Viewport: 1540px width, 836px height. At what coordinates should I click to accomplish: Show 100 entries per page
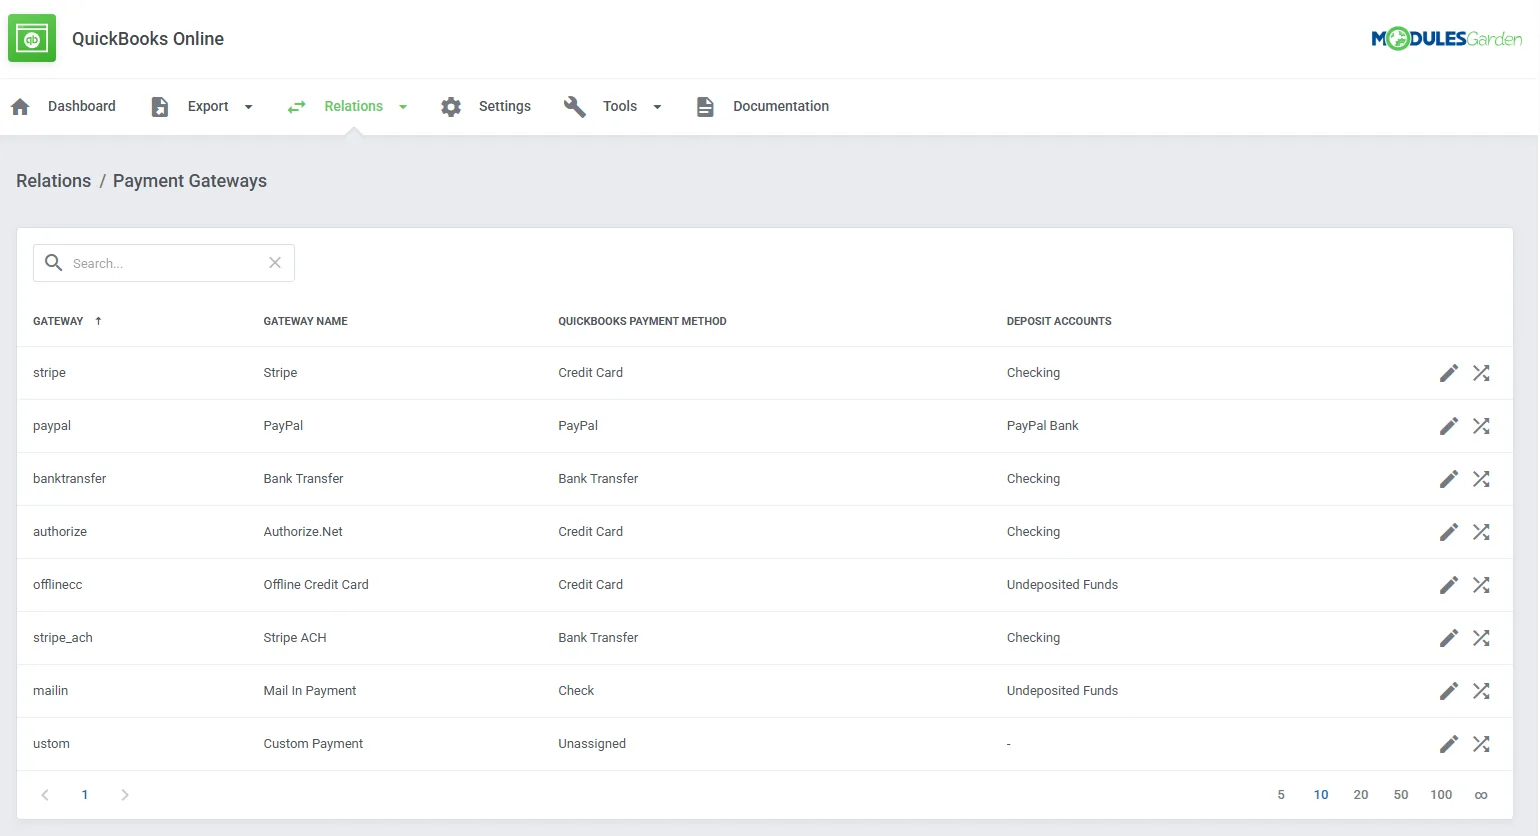(1441, 795)
